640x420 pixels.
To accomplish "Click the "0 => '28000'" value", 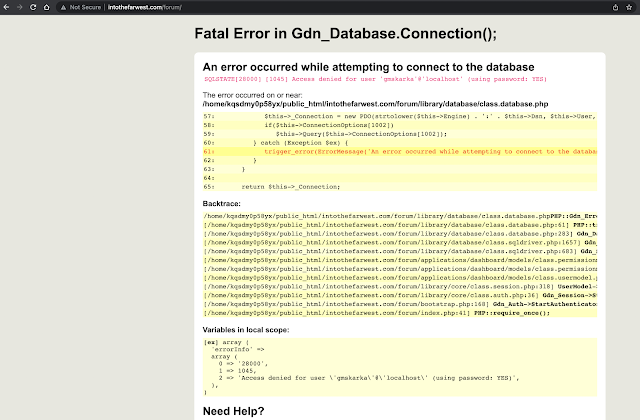I will [x=243, y=364].
